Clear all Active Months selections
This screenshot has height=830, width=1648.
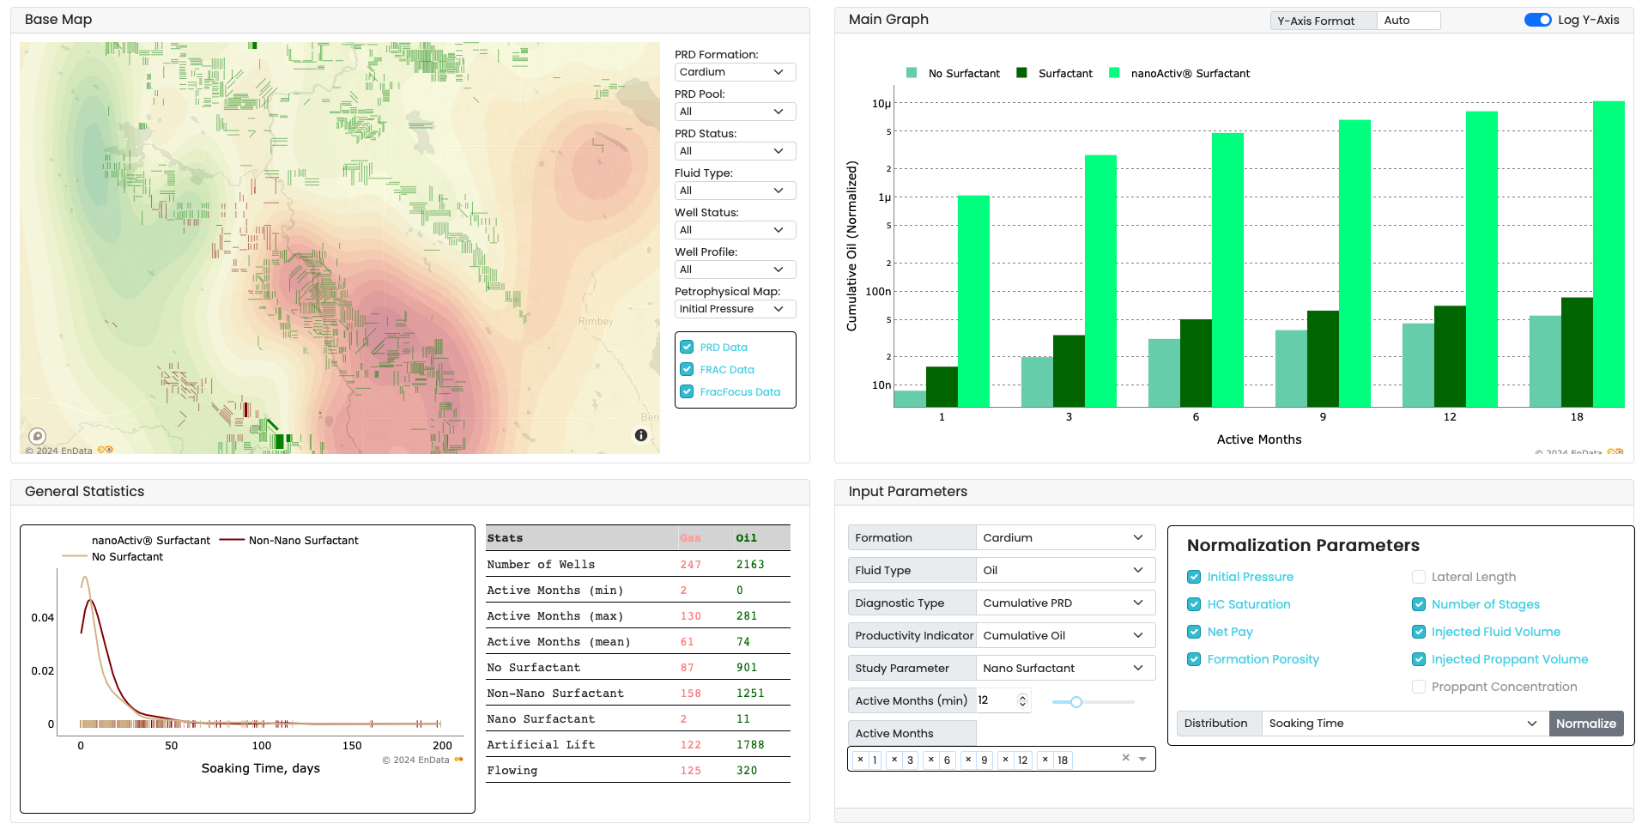pos(1126,758)
